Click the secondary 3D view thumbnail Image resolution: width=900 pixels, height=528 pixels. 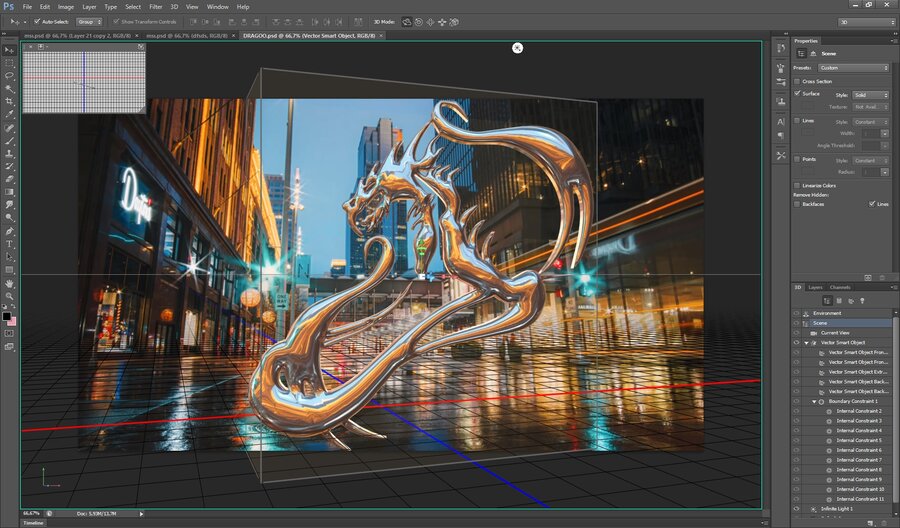tap(84, 81)
